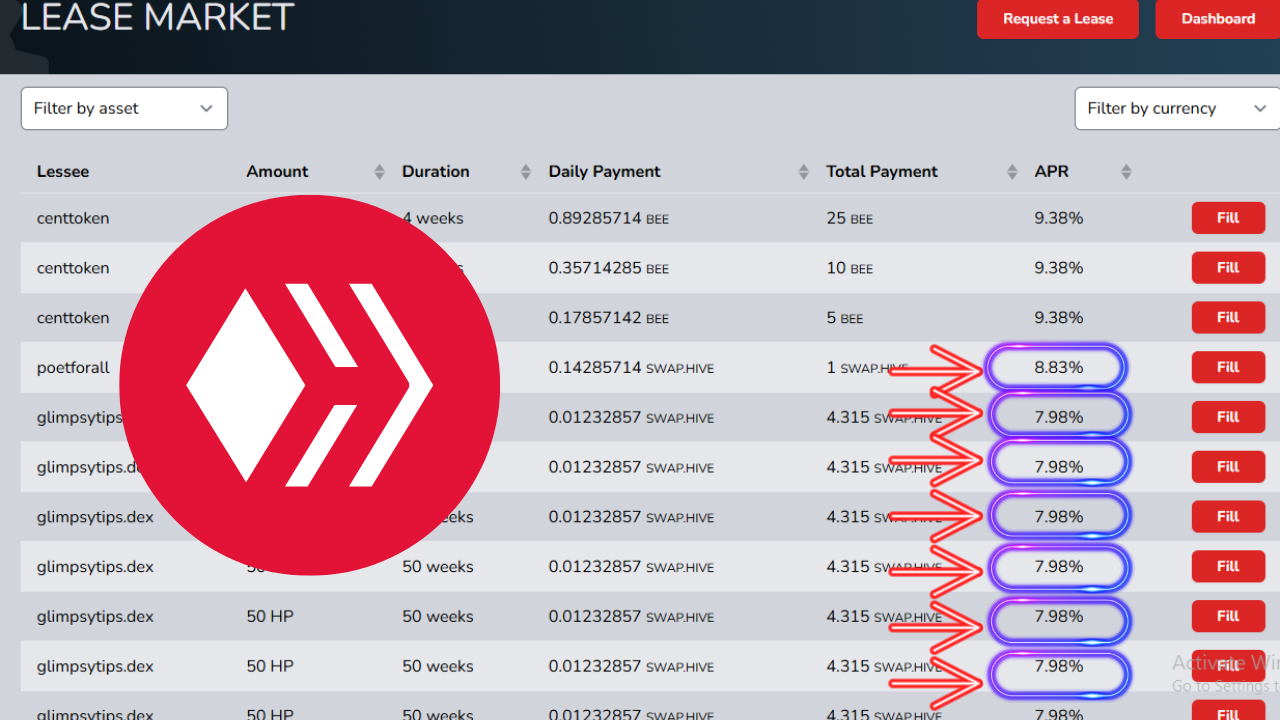
Task: Sort by Daily Payment sort arrows
Action: [803, 172]
